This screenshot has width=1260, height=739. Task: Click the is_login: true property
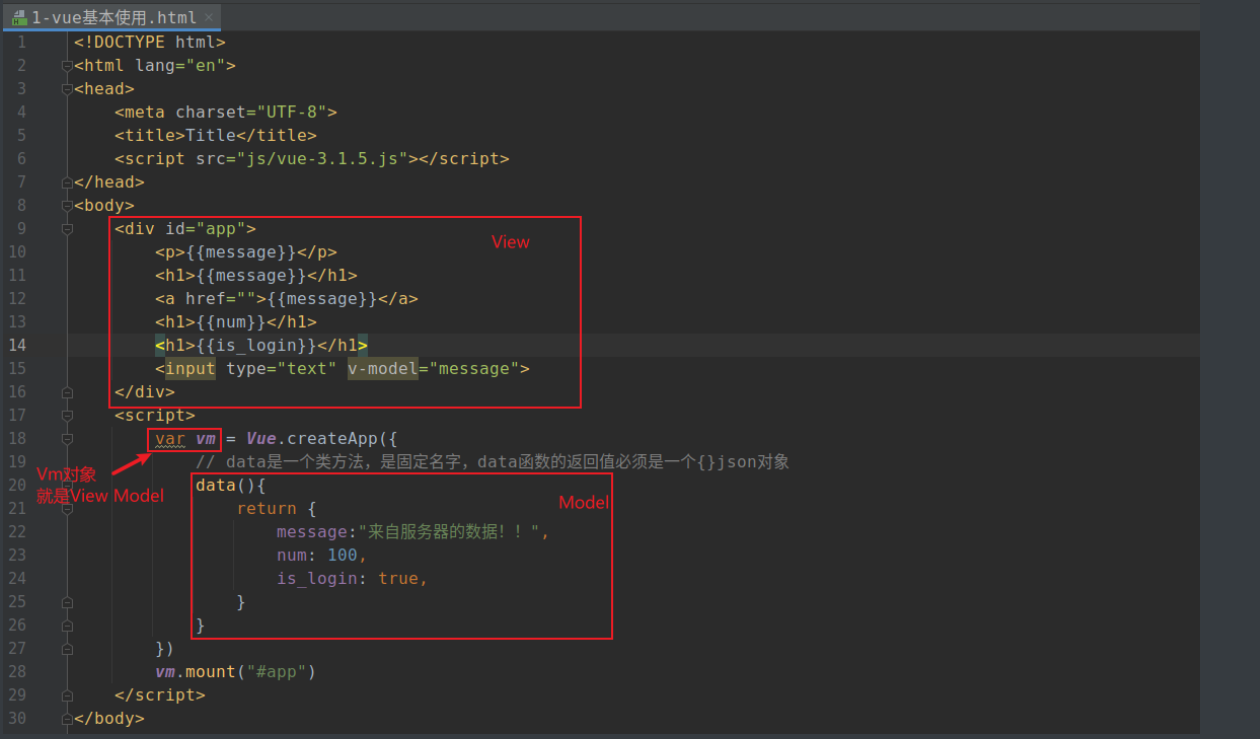coord(352,578)
